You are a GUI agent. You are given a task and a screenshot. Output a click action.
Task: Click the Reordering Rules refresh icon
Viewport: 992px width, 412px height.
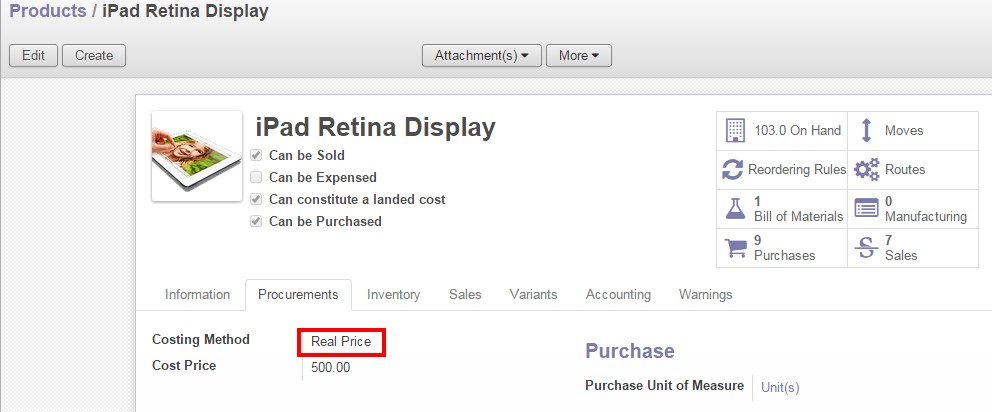[x=733, y=170]
